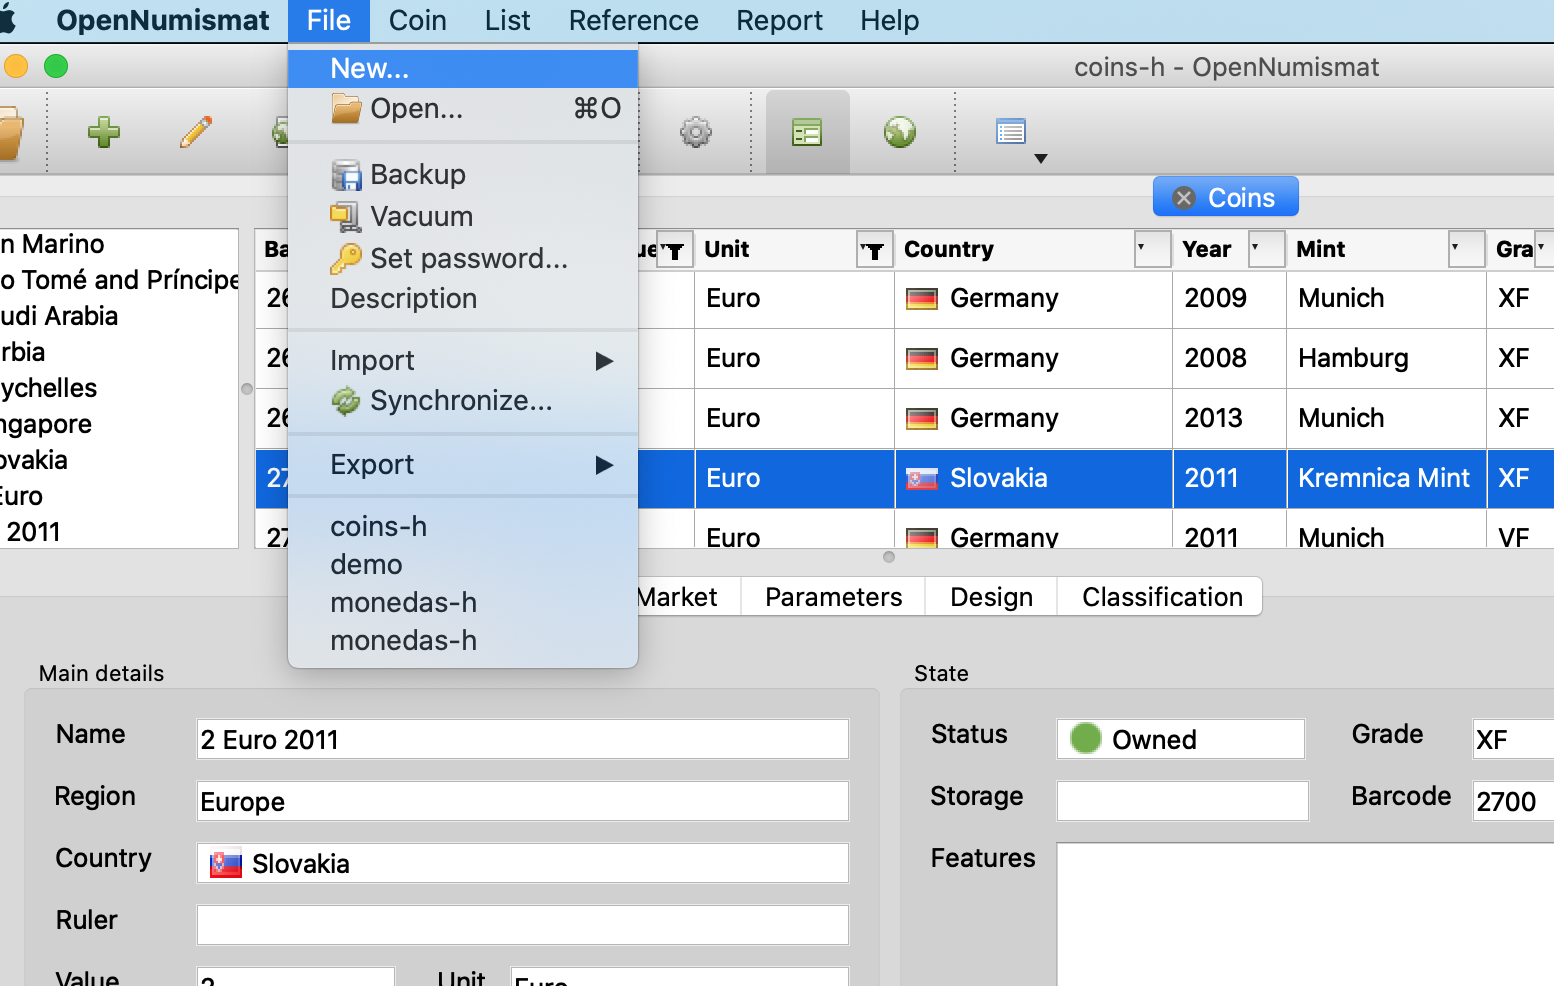
Task: Click the list columns toolbar icon
Action: (x=1011, y=131)
